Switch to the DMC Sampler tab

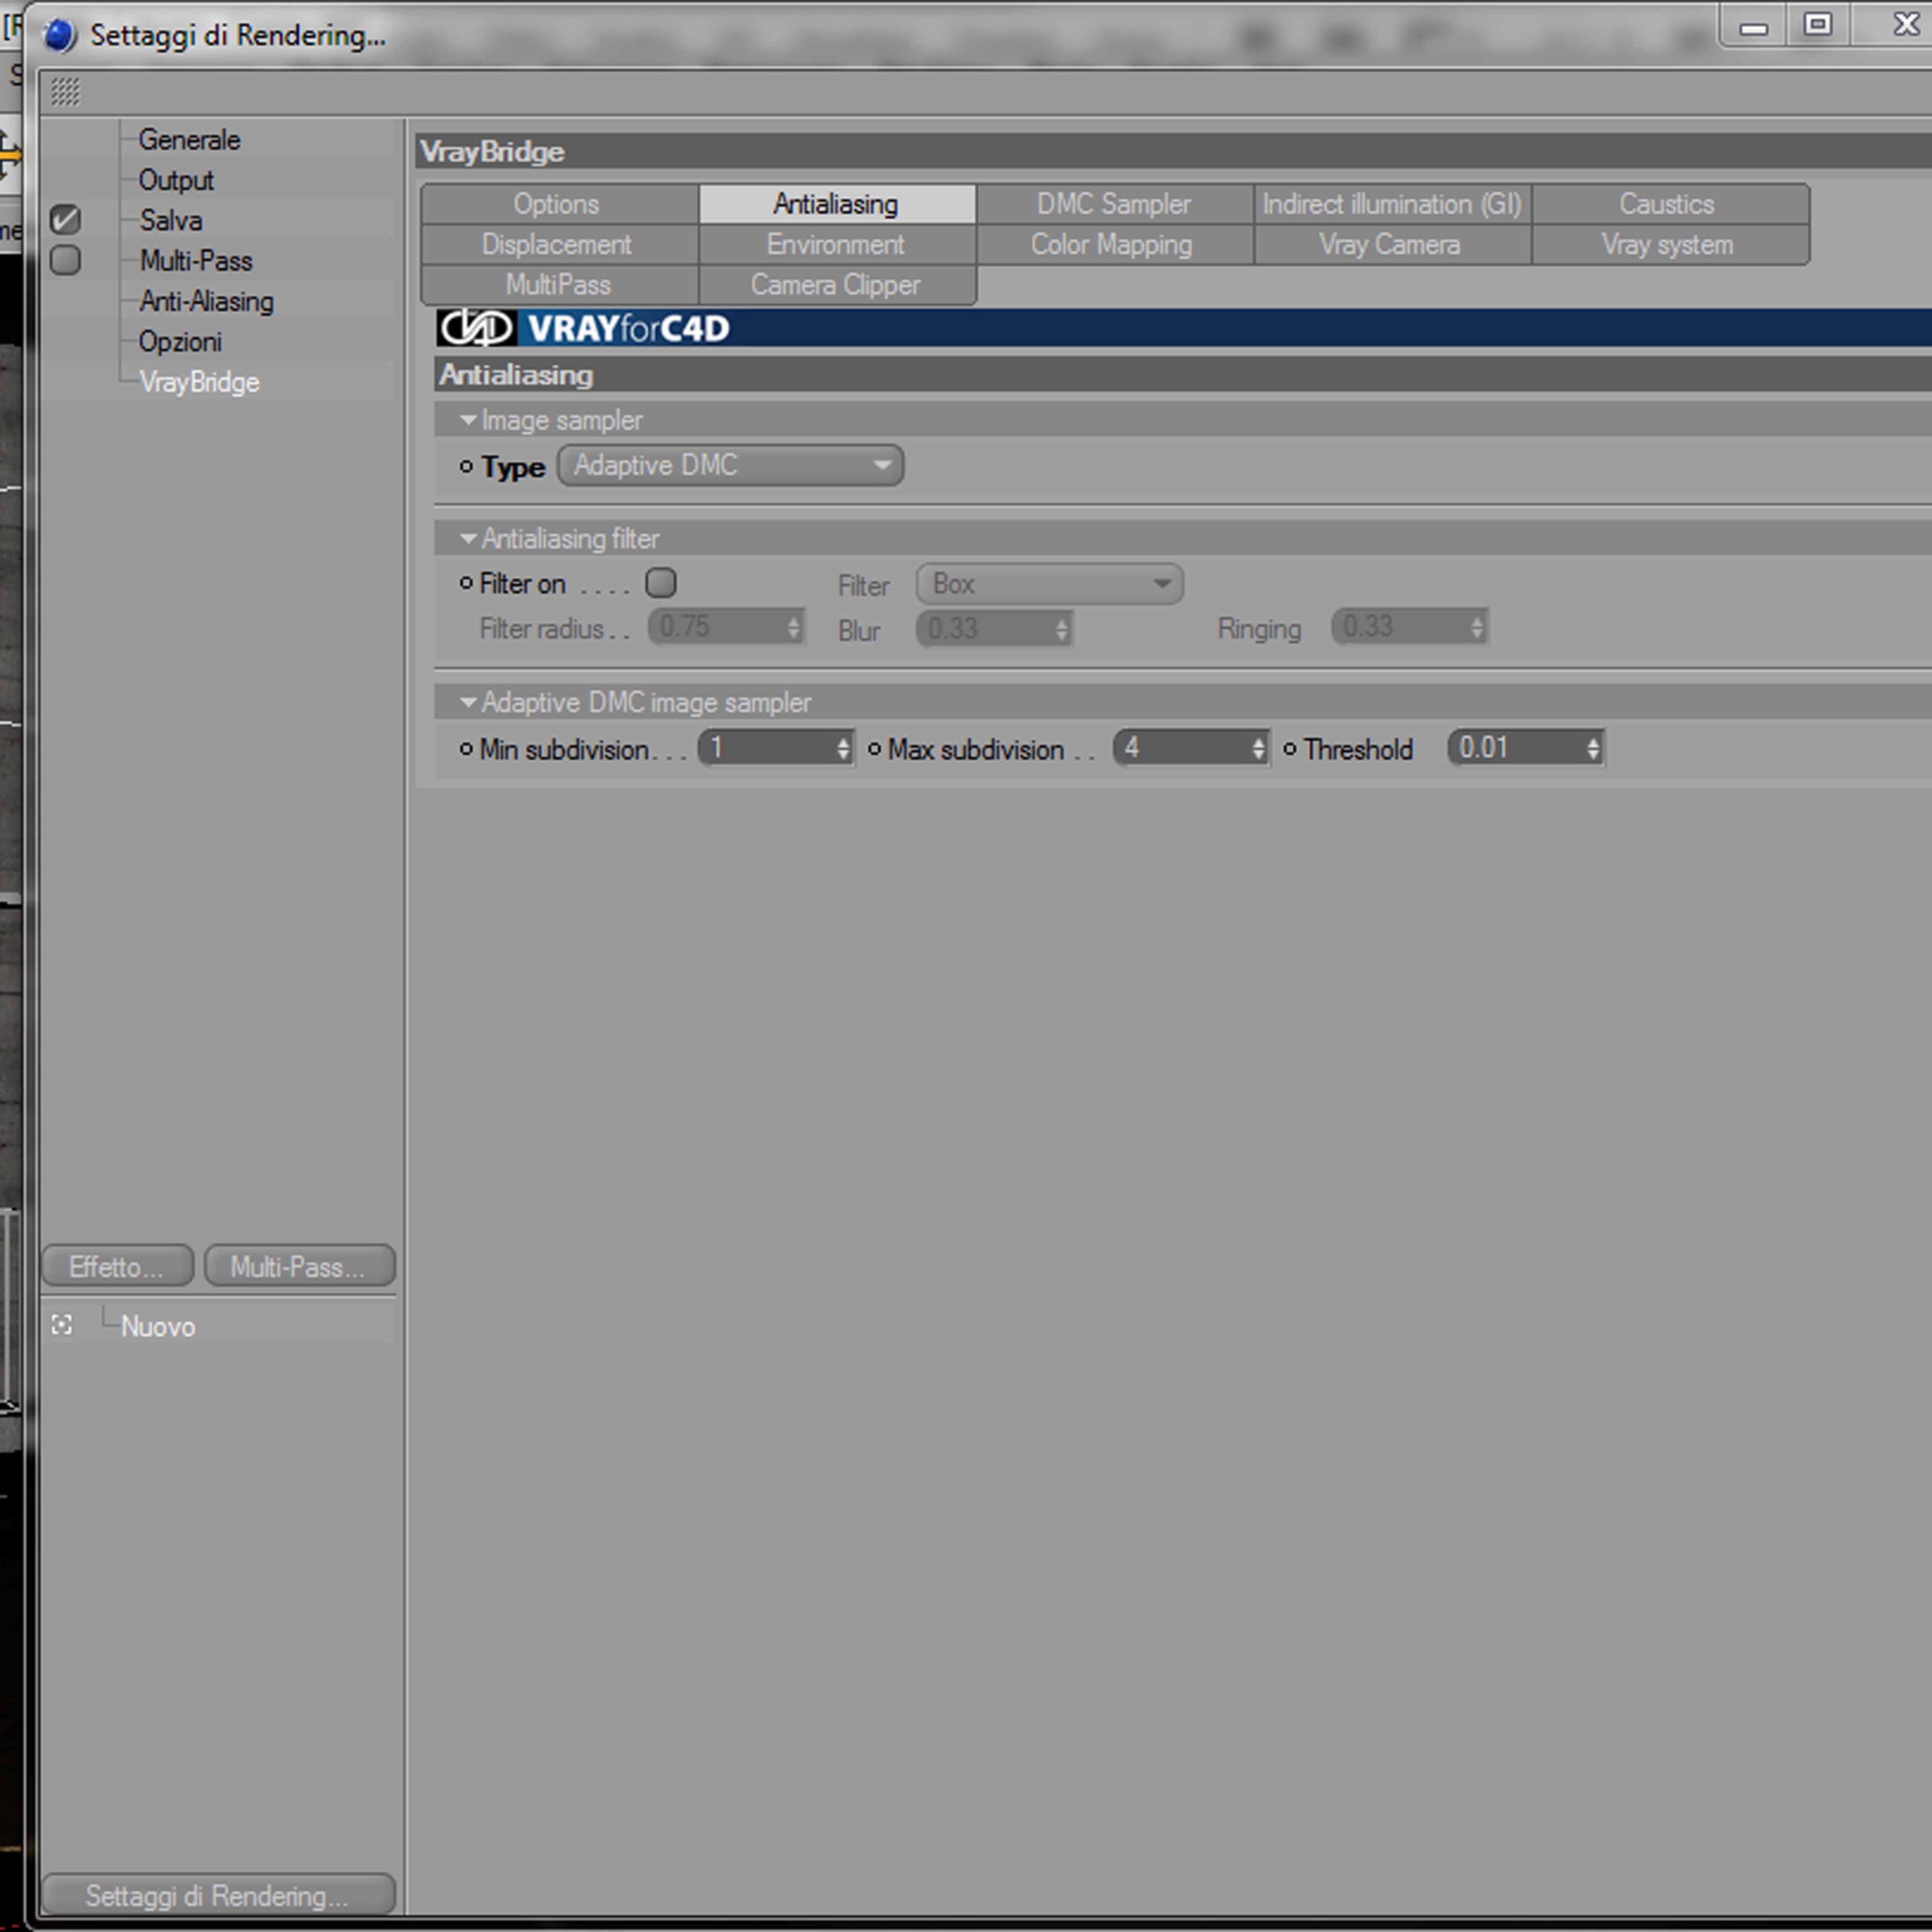point(1114,204)
